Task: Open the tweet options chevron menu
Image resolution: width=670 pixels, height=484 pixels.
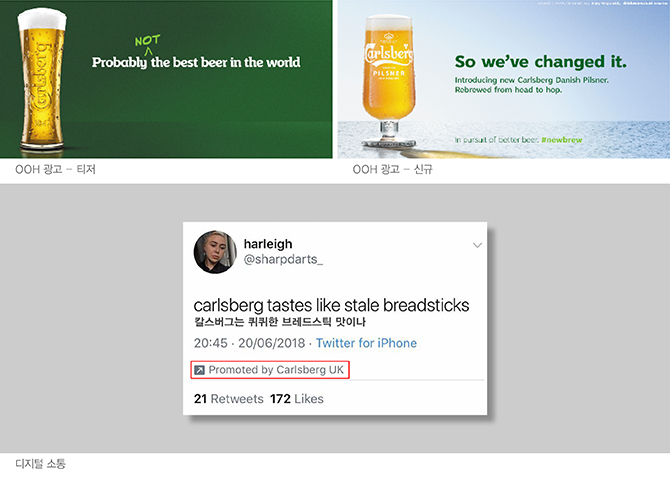Action: [477, 245]
